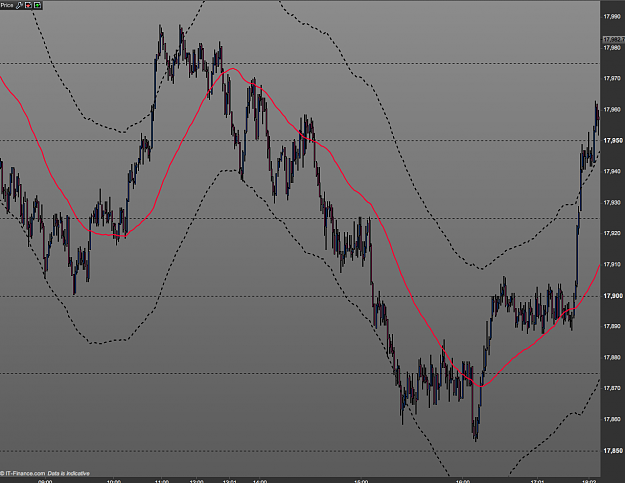Click the 17,990 price axis label

coord(612,16)
